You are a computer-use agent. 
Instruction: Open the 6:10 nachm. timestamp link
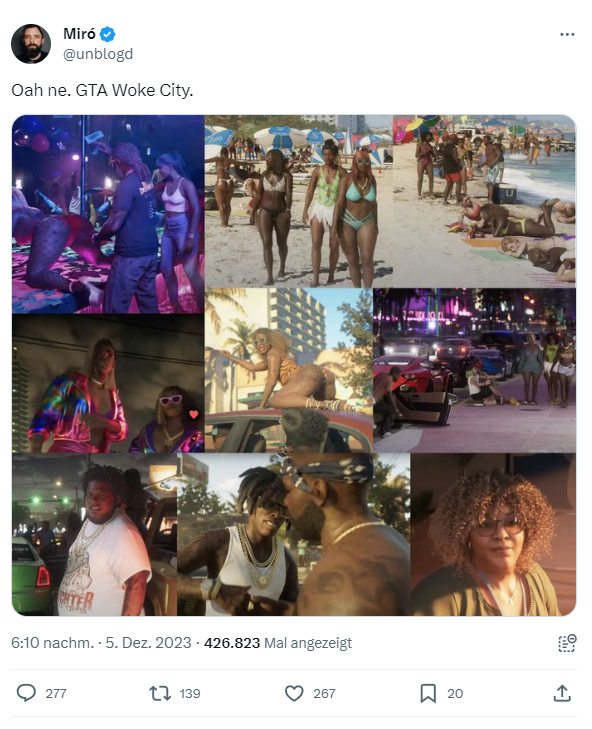(53, 643)
